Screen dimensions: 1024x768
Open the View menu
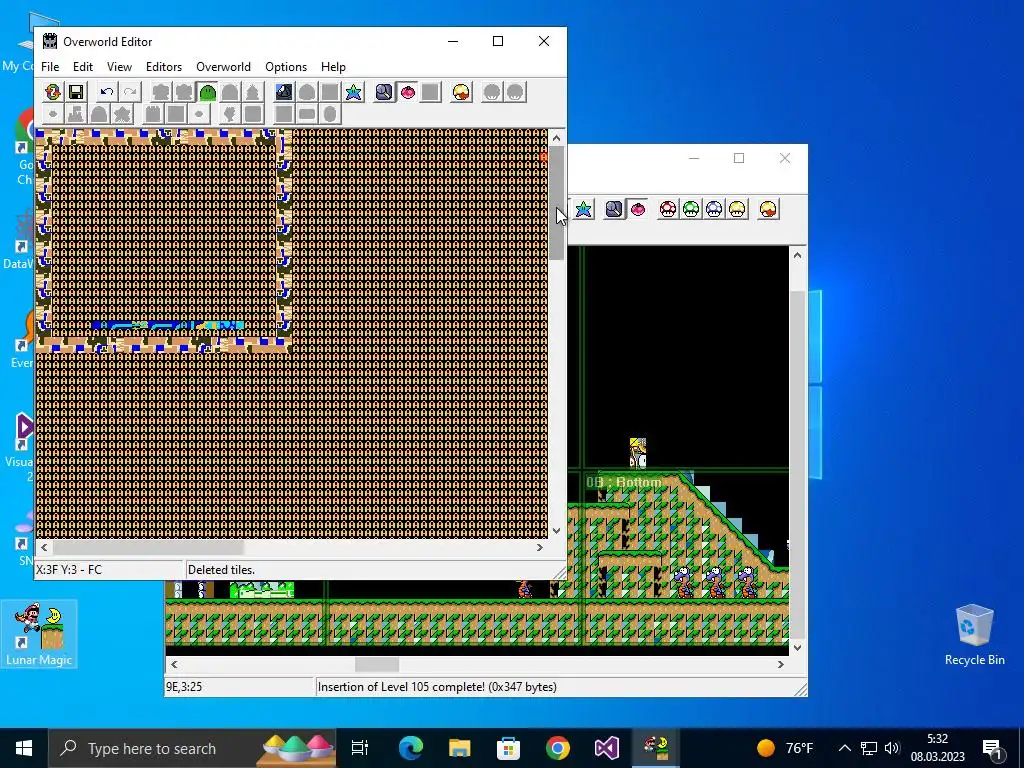pyautogui.click(x=120, y=67)
